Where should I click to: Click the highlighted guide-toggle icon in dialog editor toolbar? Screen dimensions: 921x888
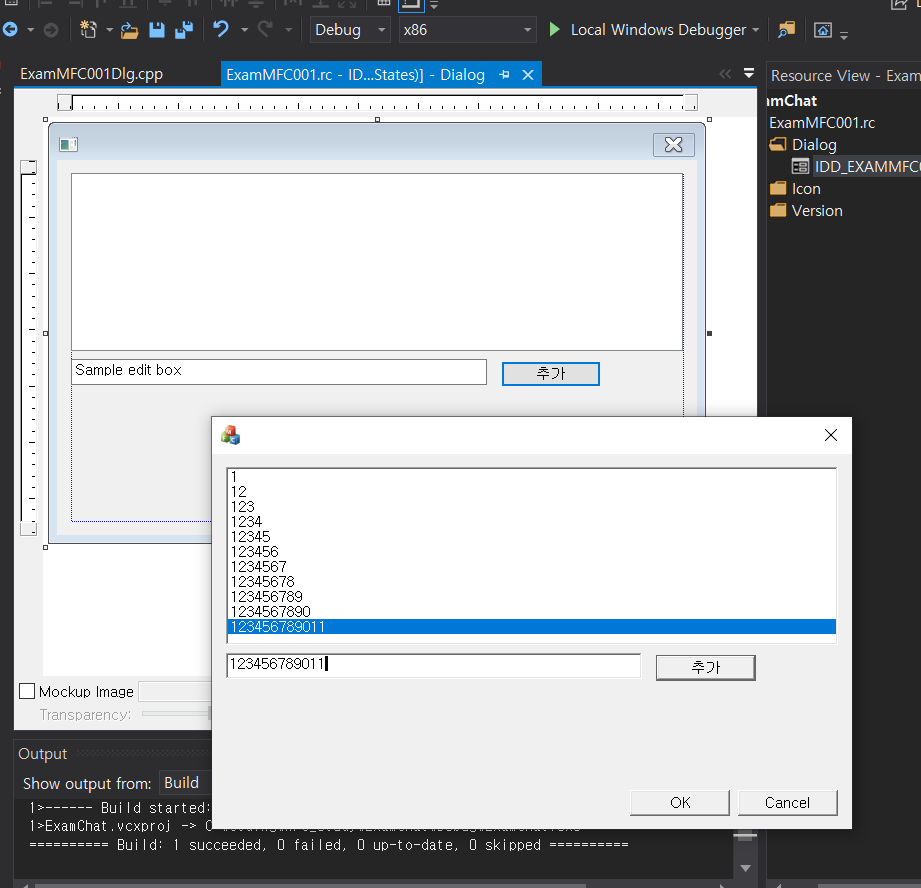coord(411,5)
